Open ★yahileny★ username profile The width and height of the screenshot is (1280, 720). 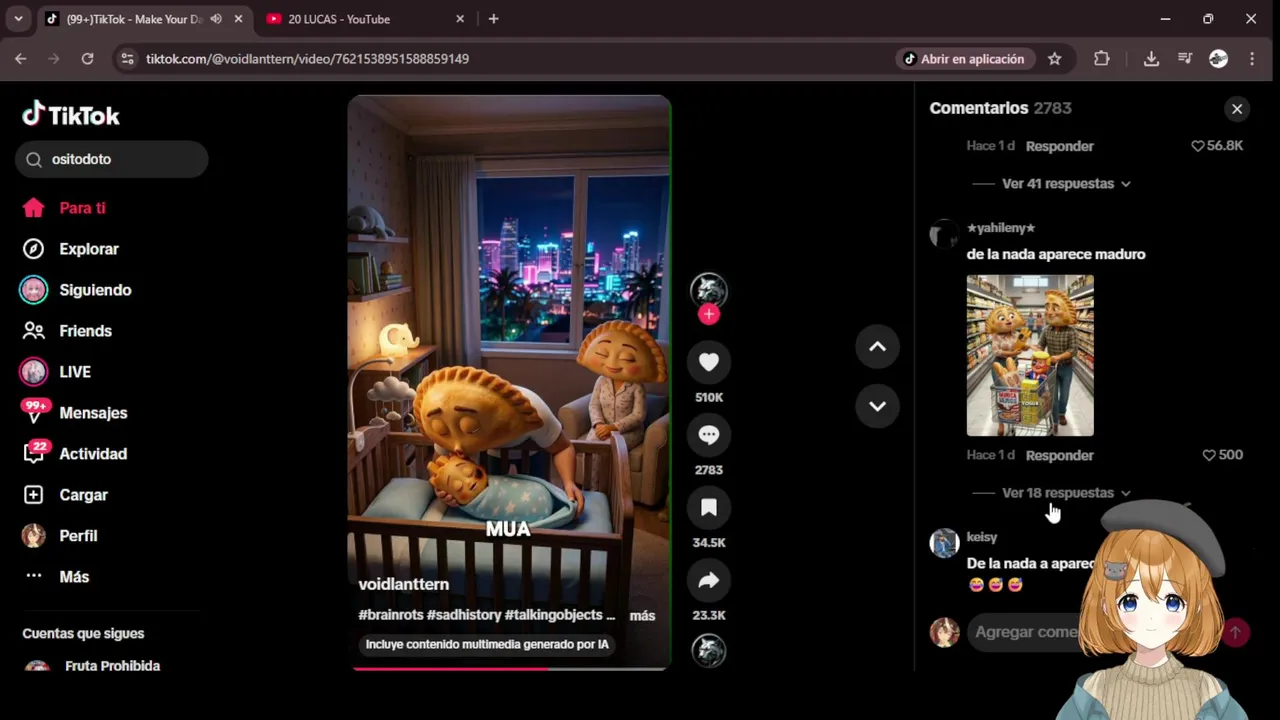pyautogui.click(x=1000, y=228)
